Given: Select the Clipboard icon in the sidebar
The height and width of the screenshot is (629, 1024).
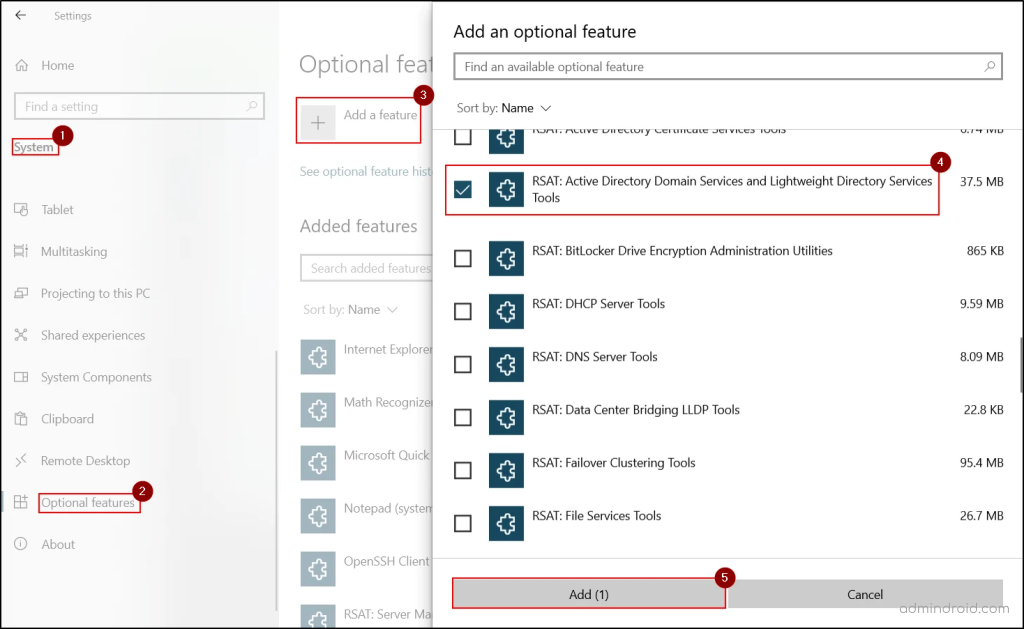Looking at the screenshot, I should pos(22,419).
